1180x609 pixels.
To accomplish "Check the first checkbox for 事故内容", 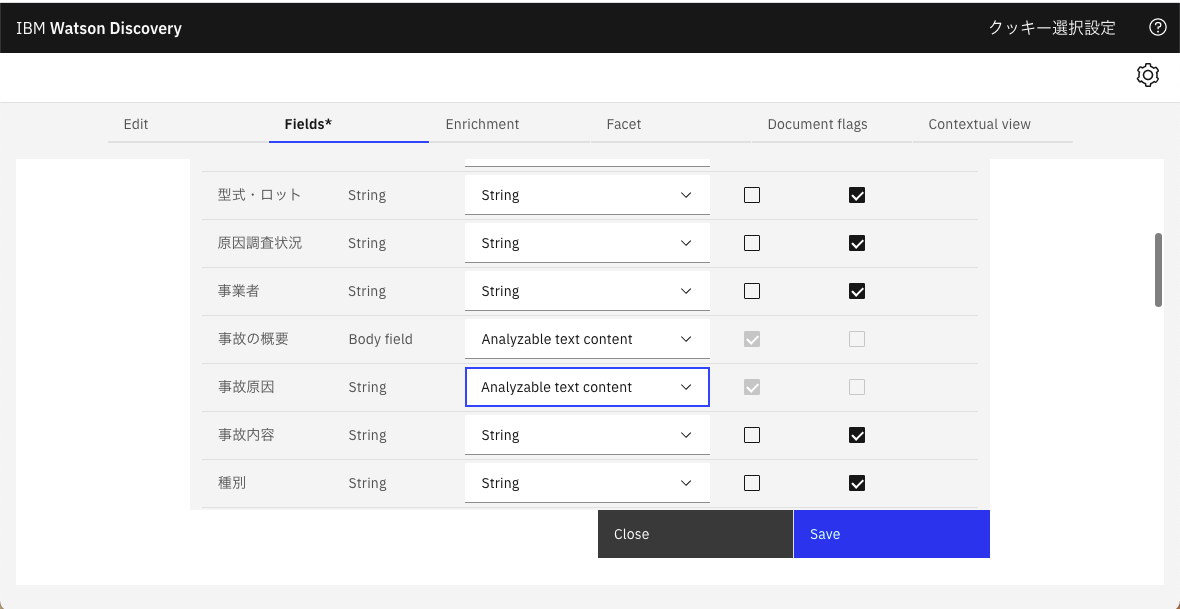I will tap(752, 435).
